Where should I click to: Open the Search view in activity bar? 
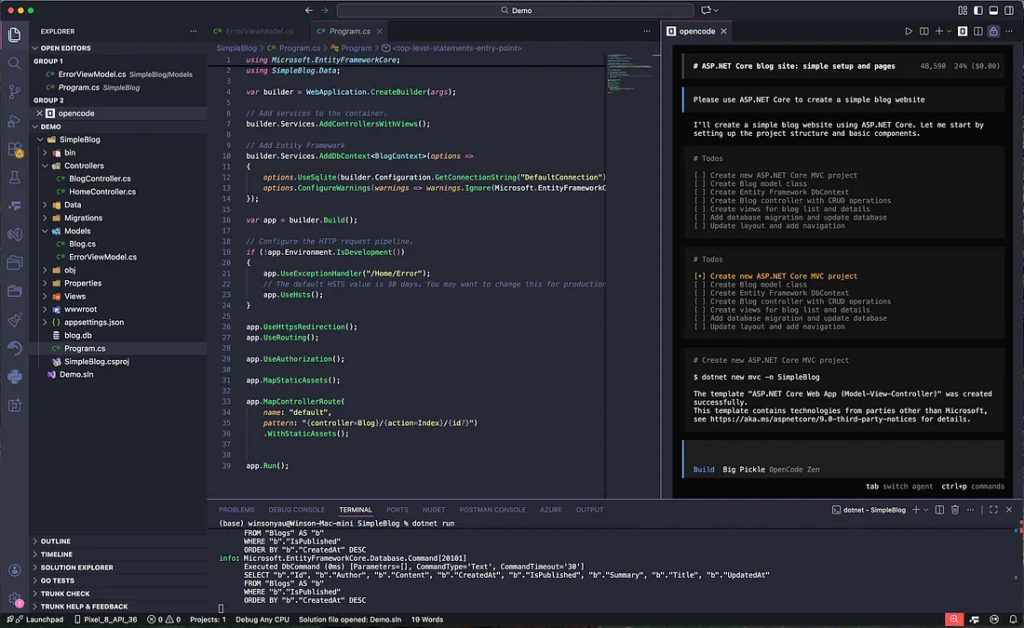[x=14, y=63]
